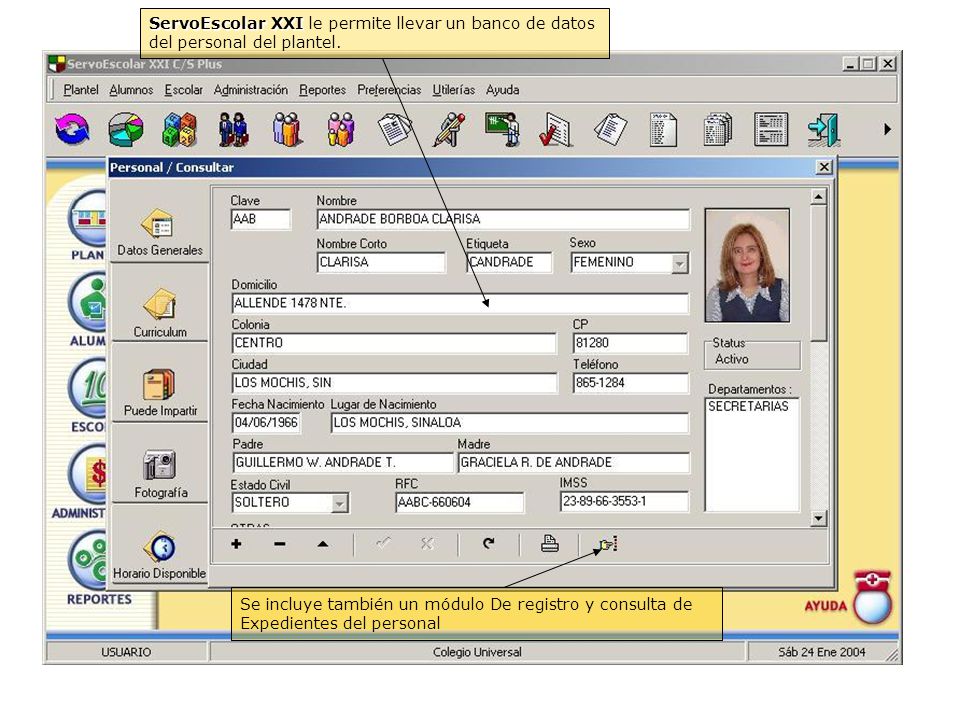The image size is (960, 720).
Task: Click the Lugar de Nacimiento field
Action: tap(510, 422)
